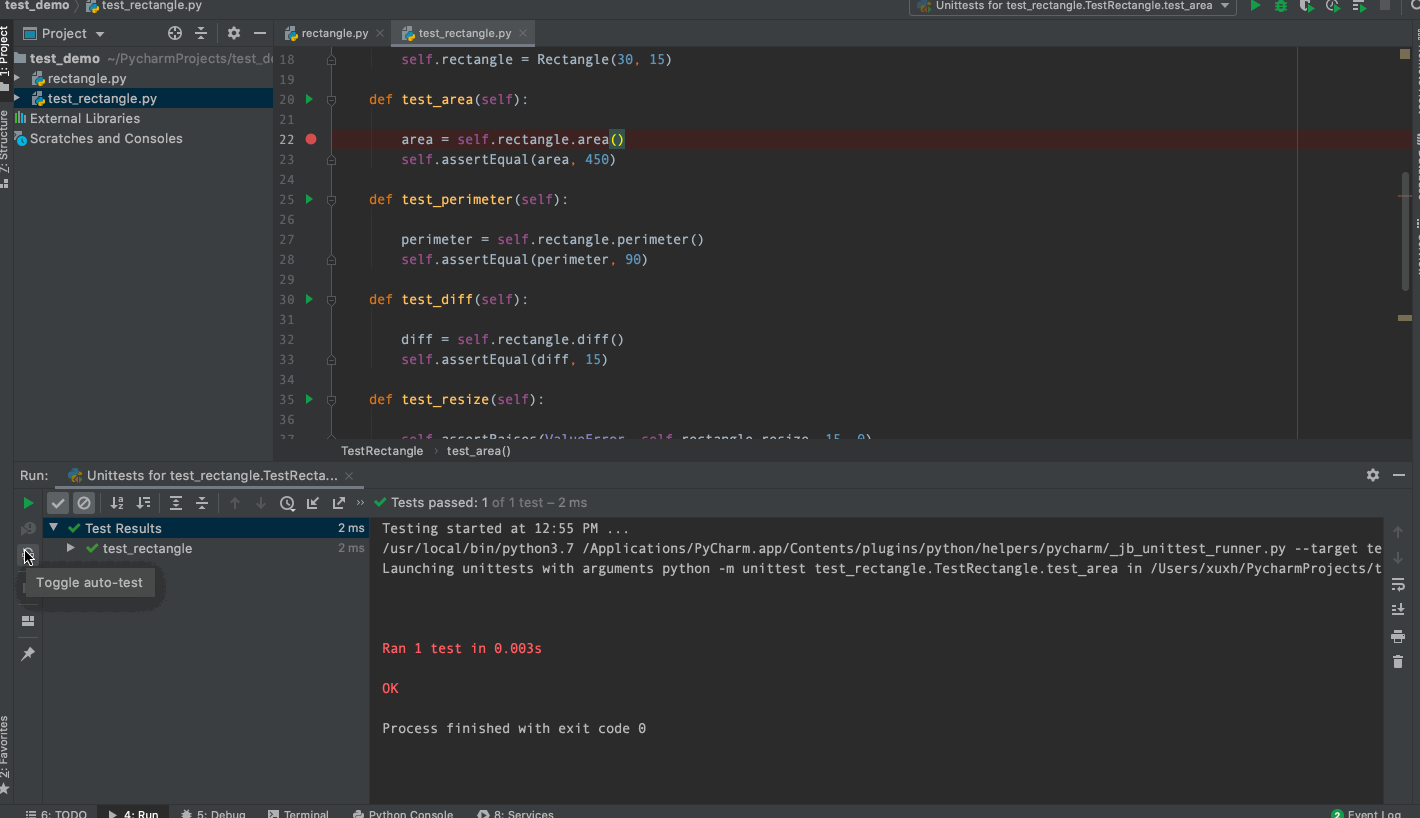Expand test_rectangle.py in Project tree
This screenshot has height=818, width=1420.
(x=17, y=98)
